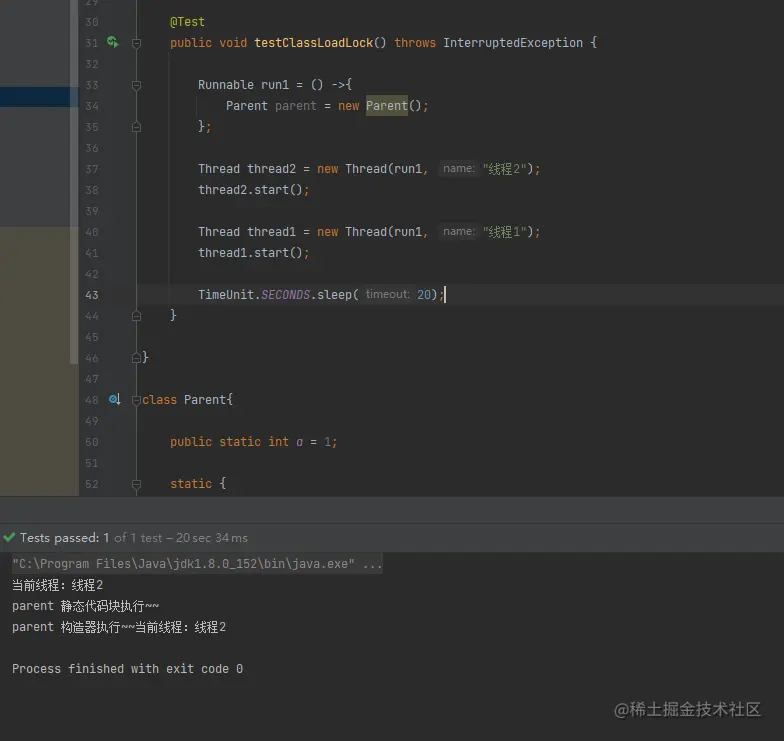The image size is (784, 741).
Task: Click the variable name thread2 declaration
Action: click(x=272, y=169)
